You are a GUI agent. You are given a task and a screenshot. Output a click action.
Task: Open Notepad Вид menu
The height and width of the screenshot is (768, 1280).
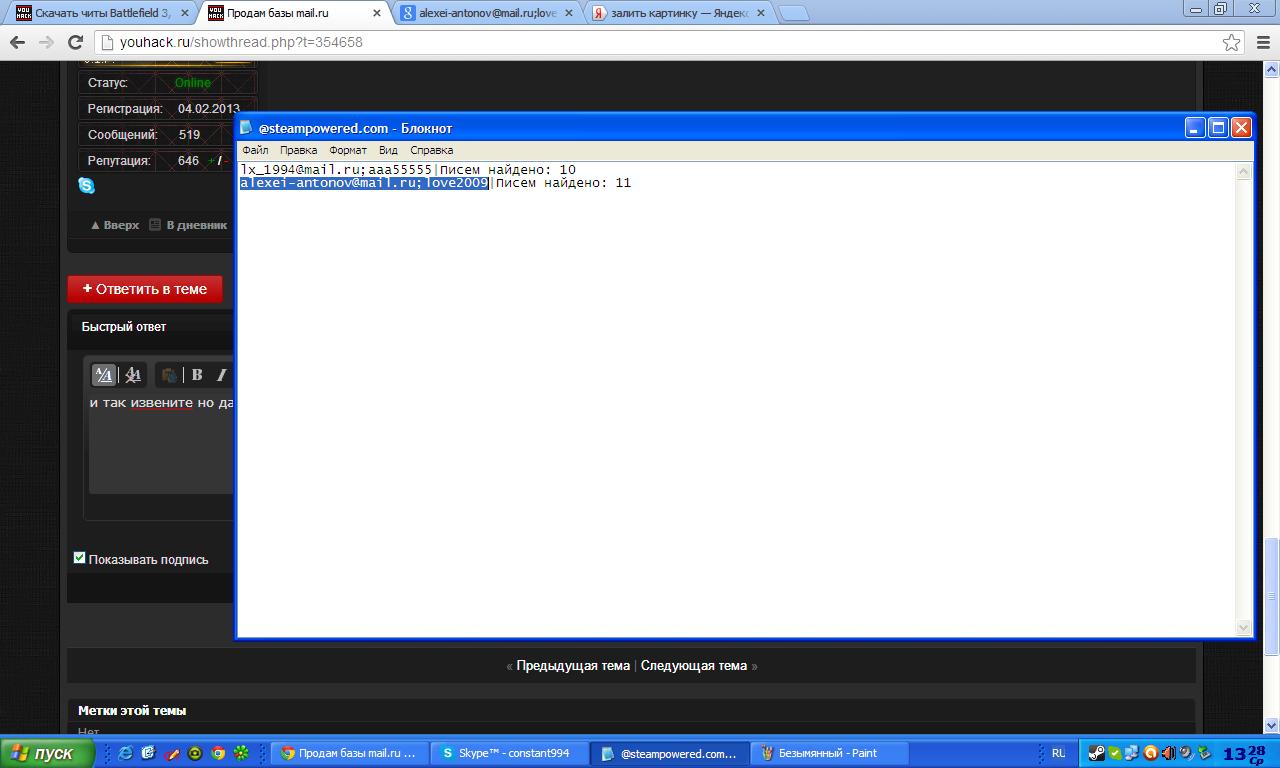tap(388, 150)
